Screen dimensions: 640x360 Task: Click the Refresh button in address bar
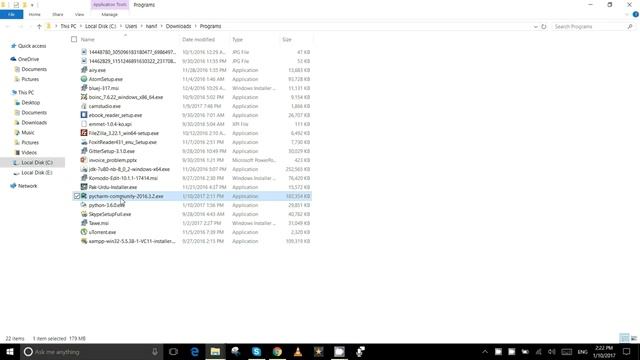544,26
